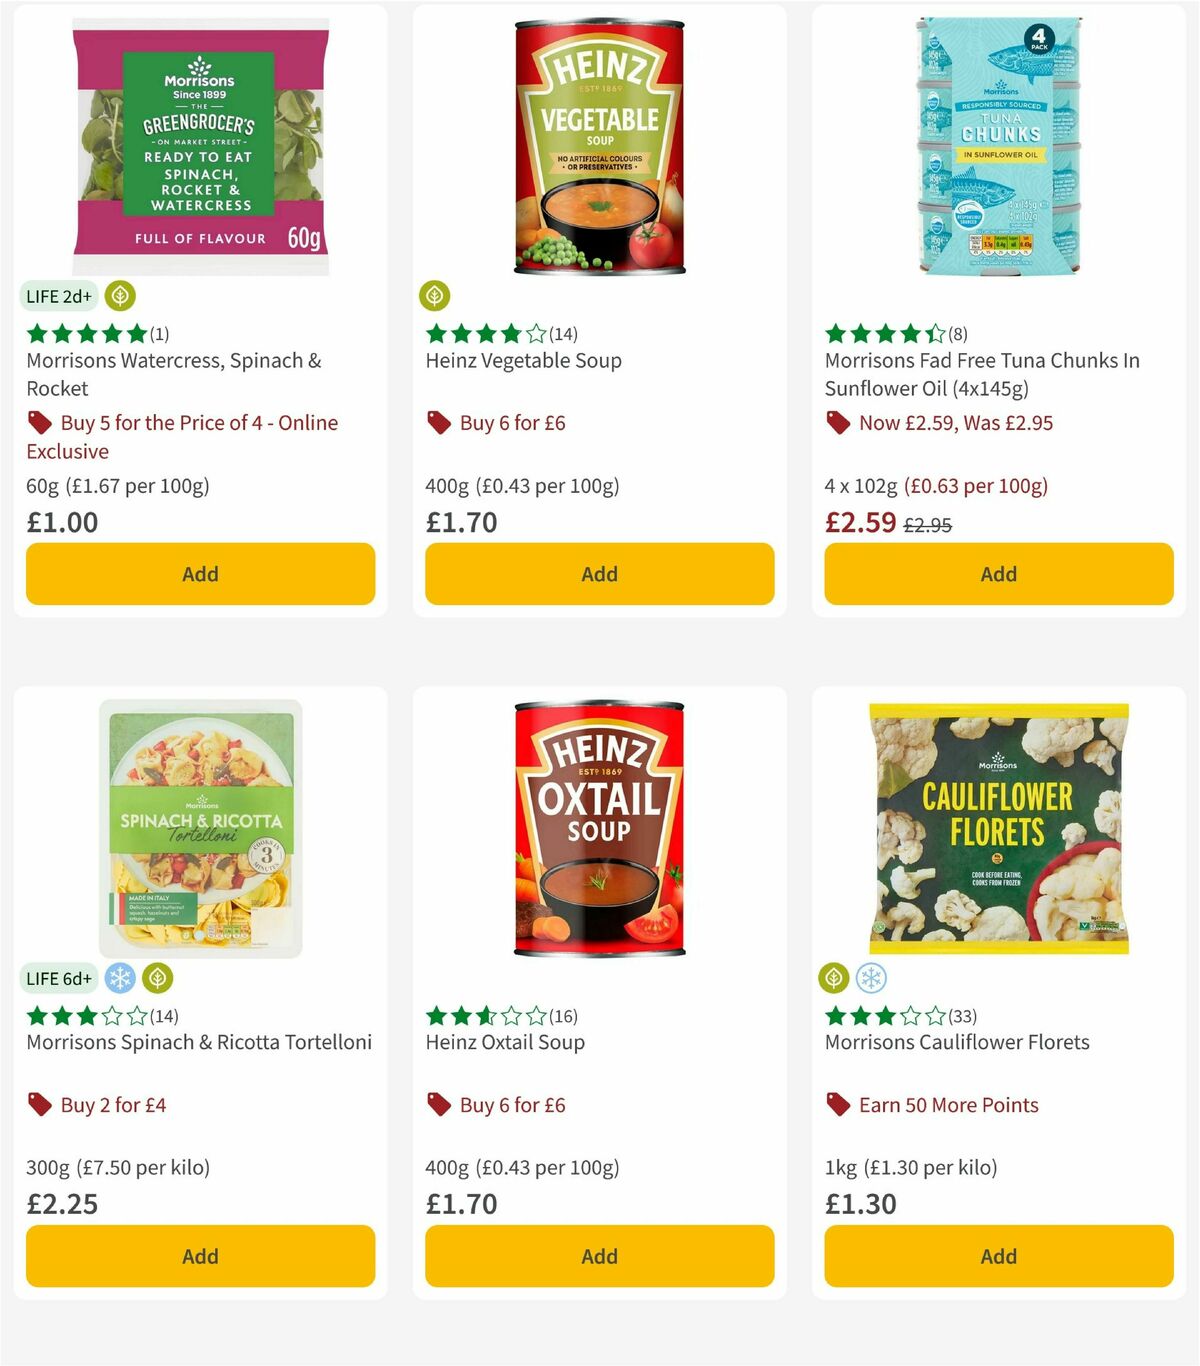Click the LIFE 6d+ badge on the Tortelloni
The width and height of the screenshot is (1200, 1366).
coord(59,978)
